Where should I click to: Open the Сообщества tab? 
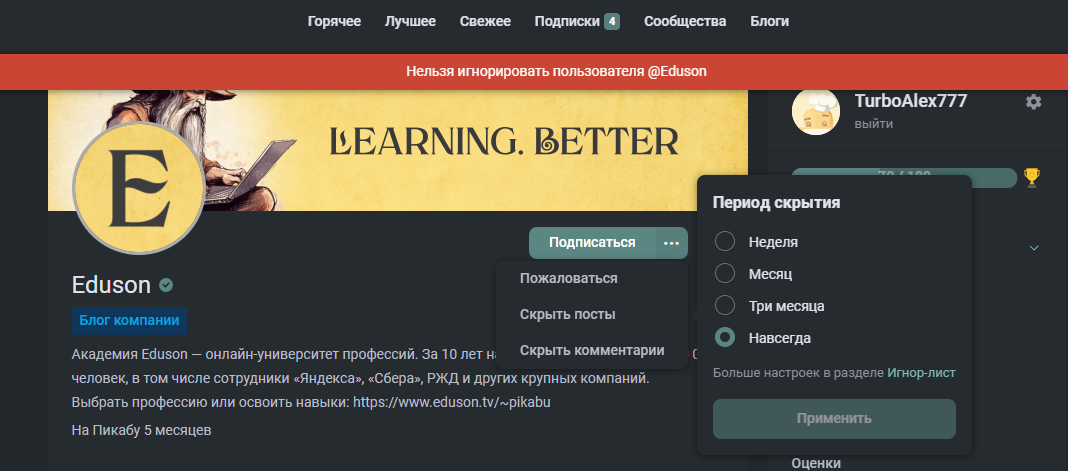click(685, 21)
